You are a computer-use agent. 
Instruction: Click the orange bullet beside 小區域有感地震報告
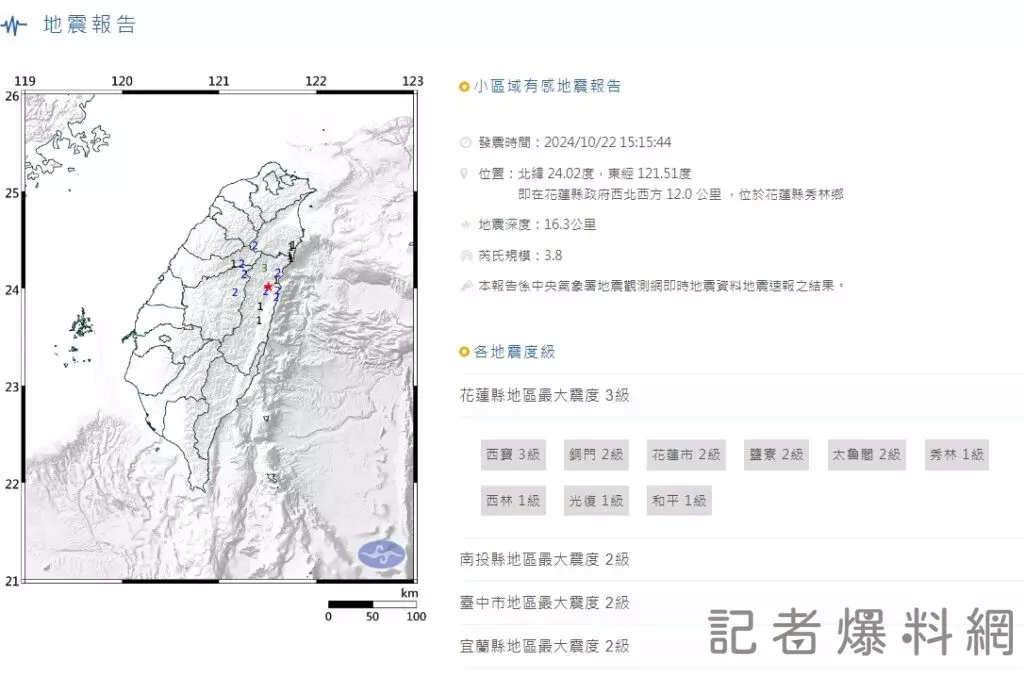(x=464, y=87)
